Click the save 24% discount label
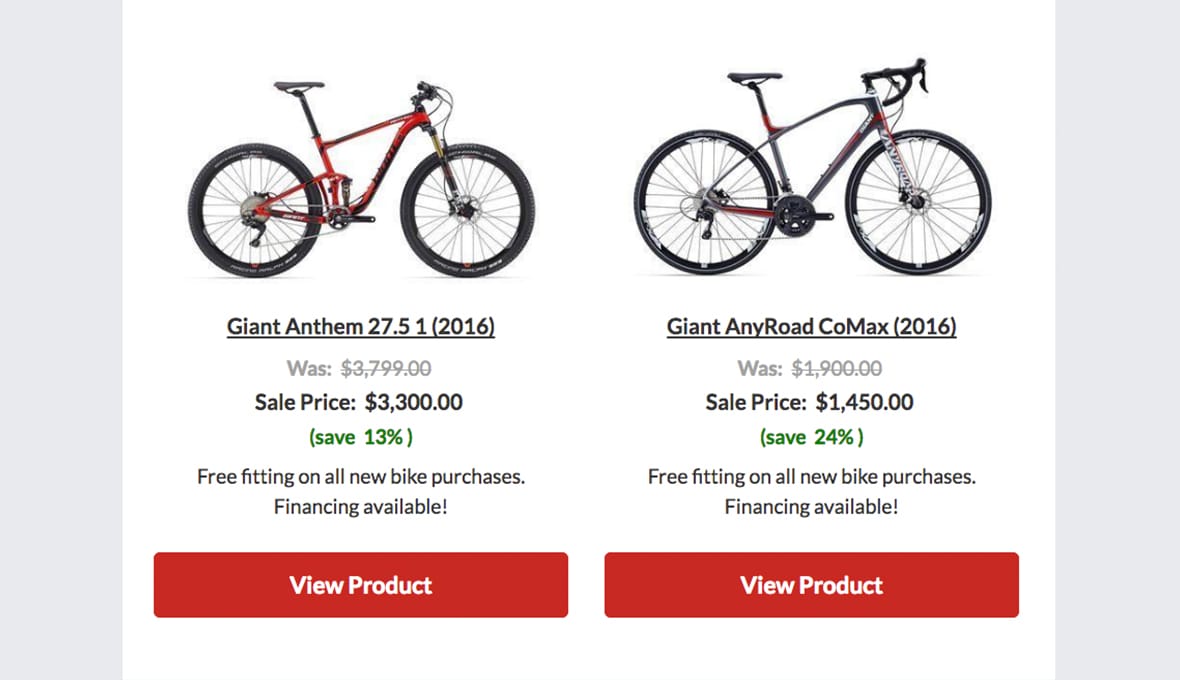The width and height of the screenshot is (1180, 680). [810, 437]
